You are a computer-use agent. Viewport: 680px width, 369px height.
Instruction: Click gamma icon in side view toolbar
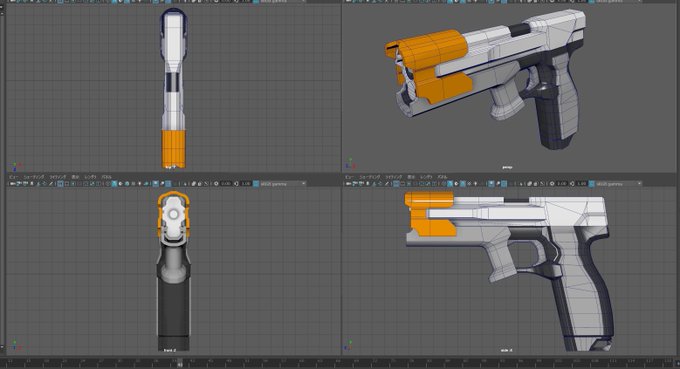pos(572,184)
